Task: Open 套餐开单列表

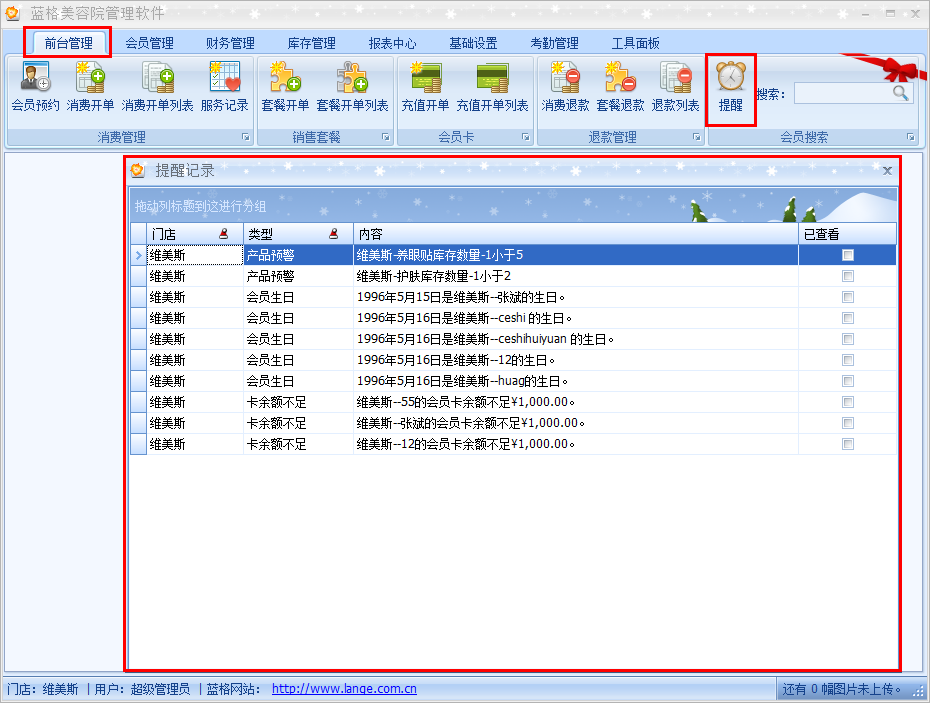Action: [352, 87]
